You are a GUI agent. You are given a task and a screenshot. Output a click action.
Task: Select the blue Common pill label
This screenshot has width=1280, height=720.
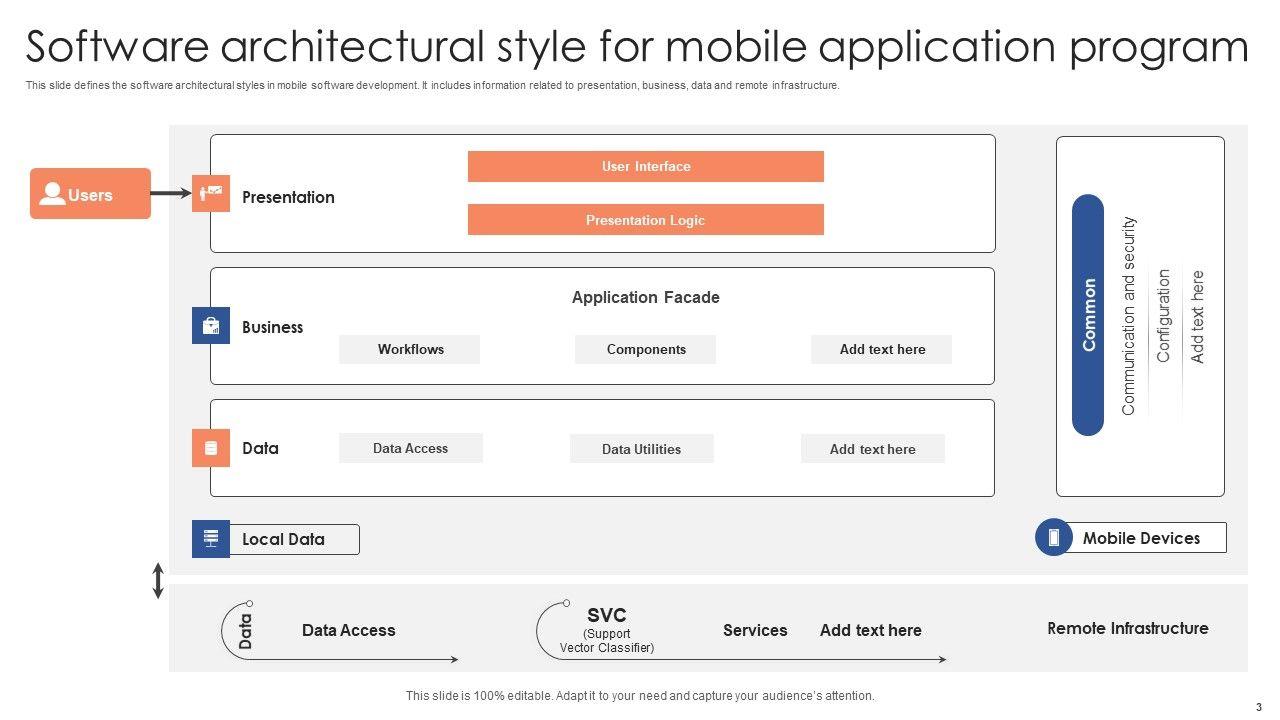pyautogui.click(x=1088, y=315)
